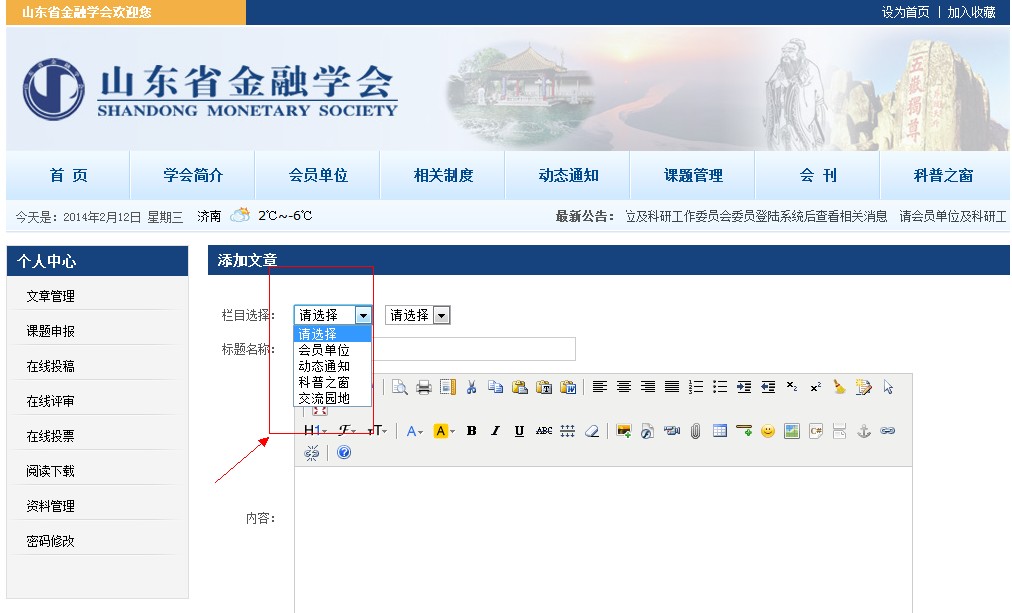Open the second 请选择 dropdown
1012x613 pixels.
[417, 315]
